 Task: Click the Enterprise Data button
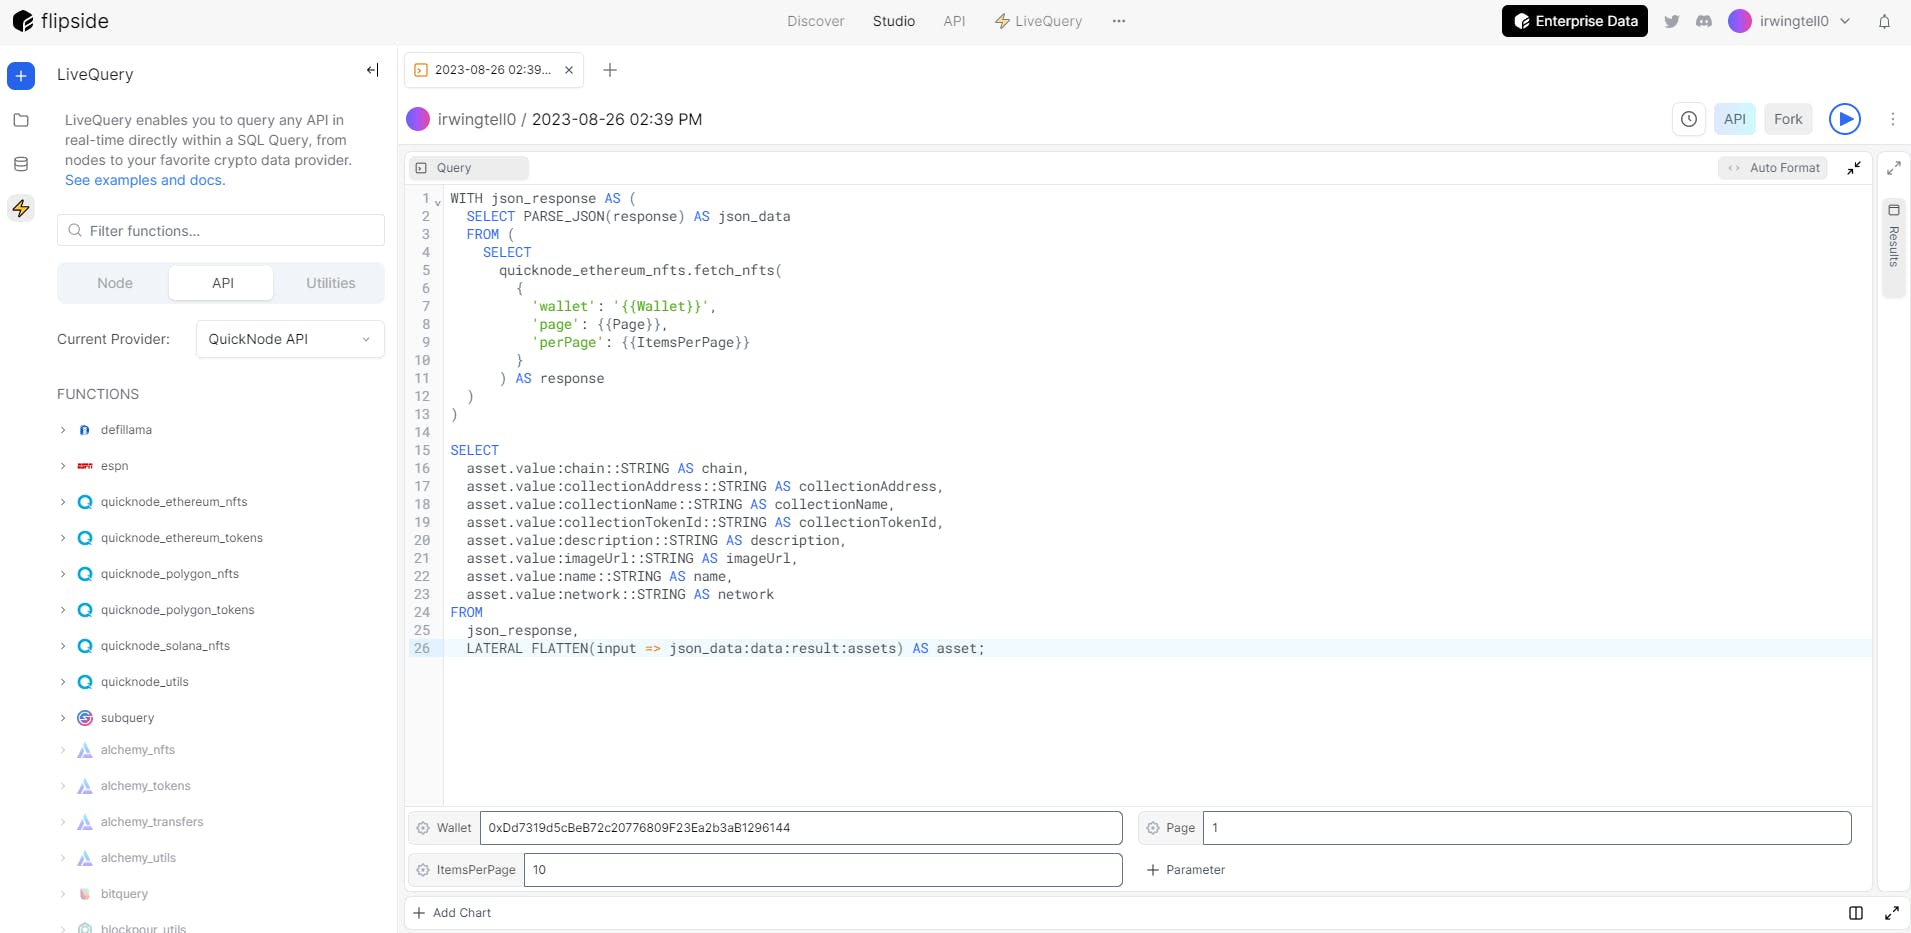point(1574,21)
